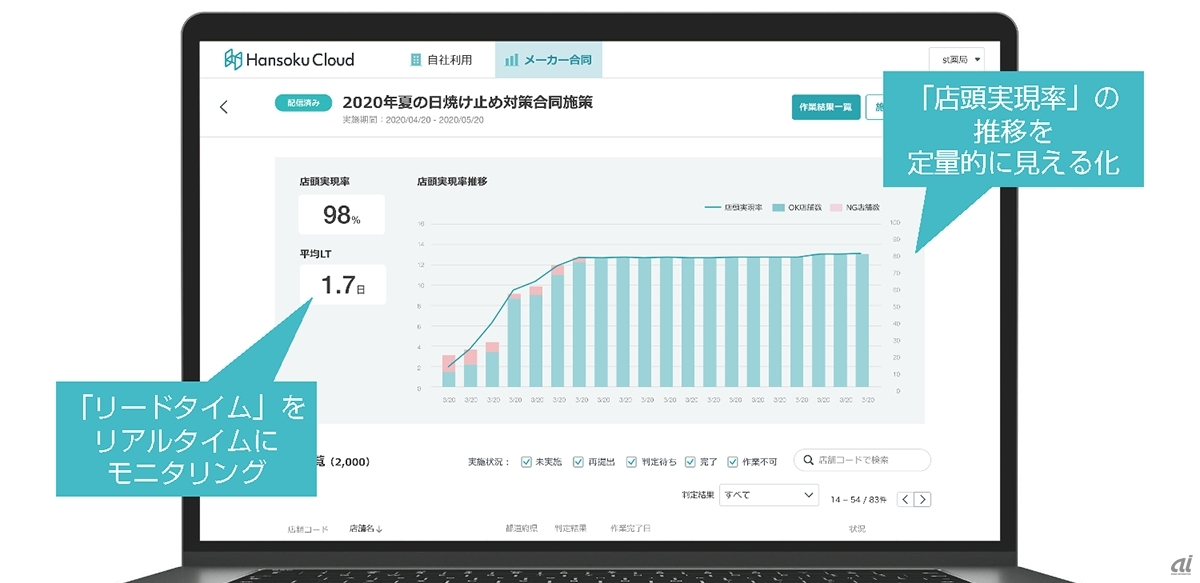The height and width of the screenshot is (583, 1200).
Task: Click the NG店舗数 legend swatch
Action: (836, 207)
